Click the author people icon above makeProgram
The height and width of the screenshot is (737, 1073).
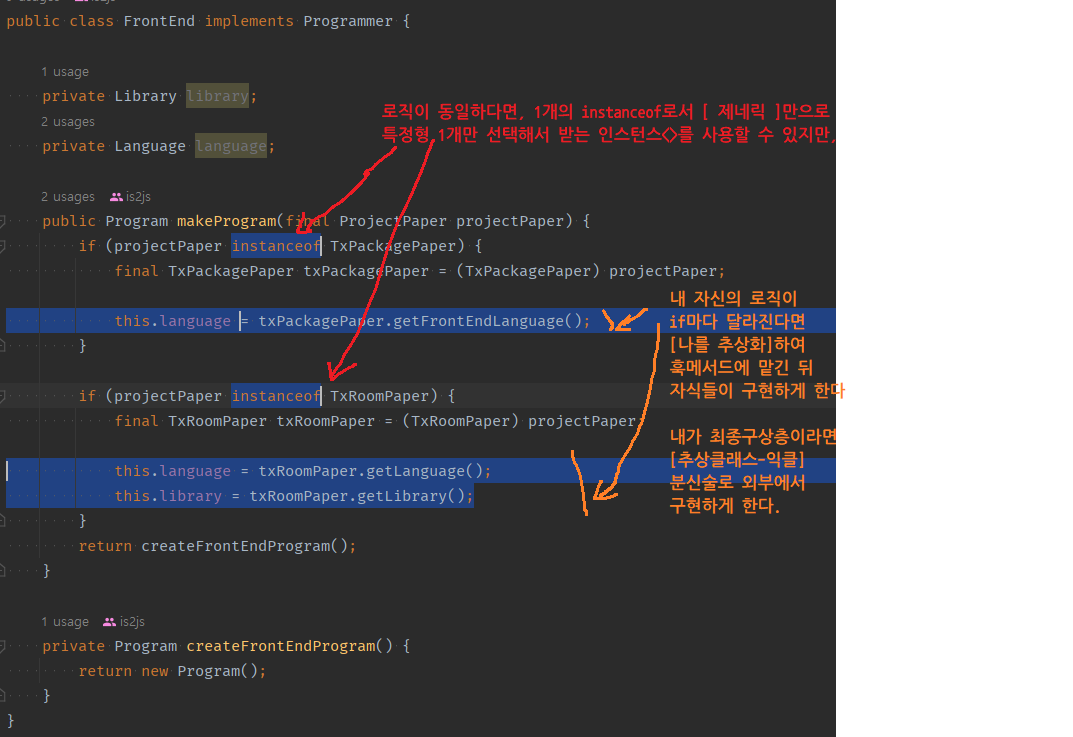click(116, 197)
